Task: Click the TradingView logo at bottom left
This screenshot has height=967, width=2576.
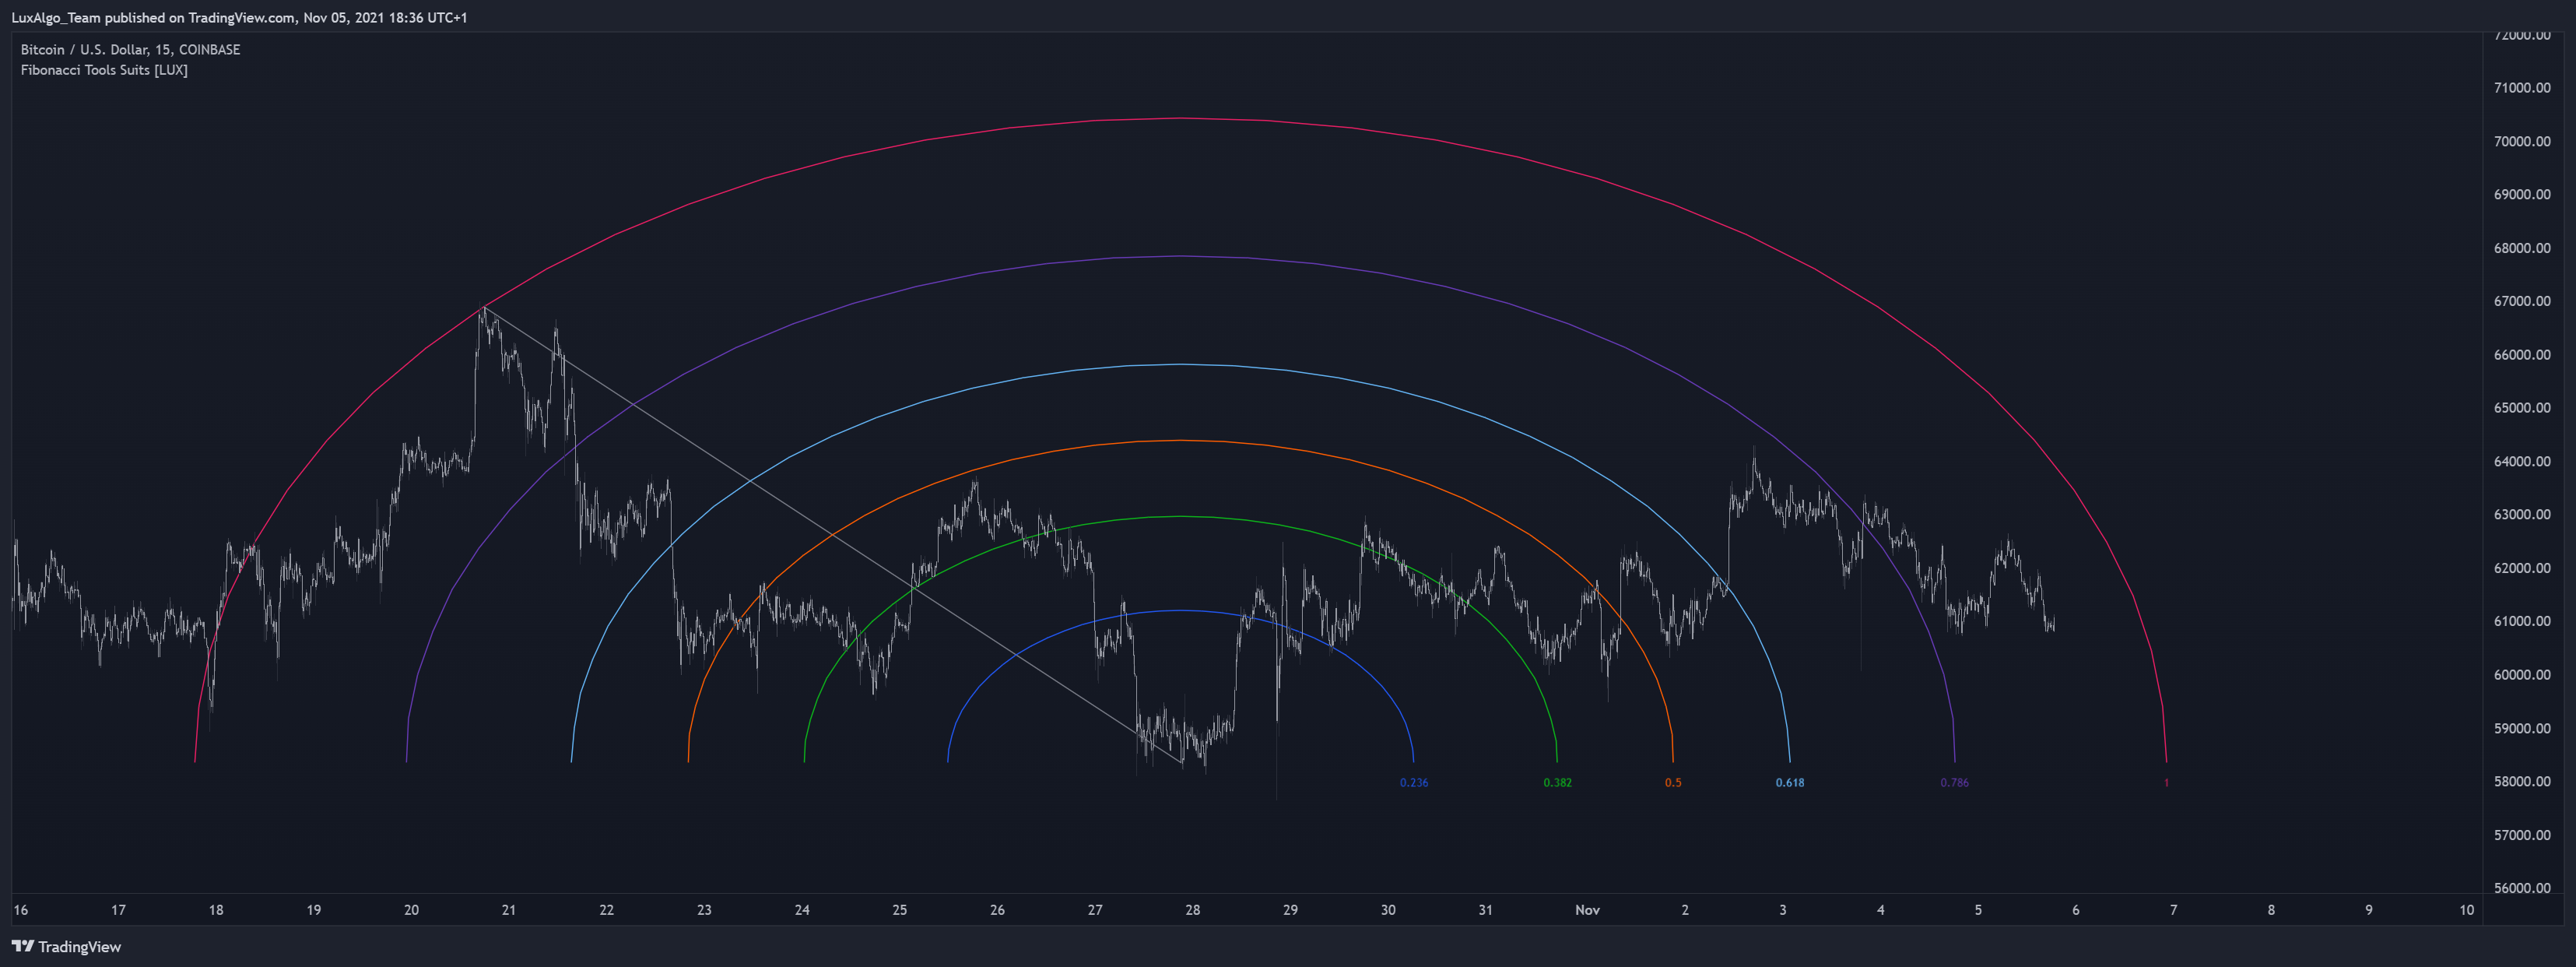Action: 66,946
